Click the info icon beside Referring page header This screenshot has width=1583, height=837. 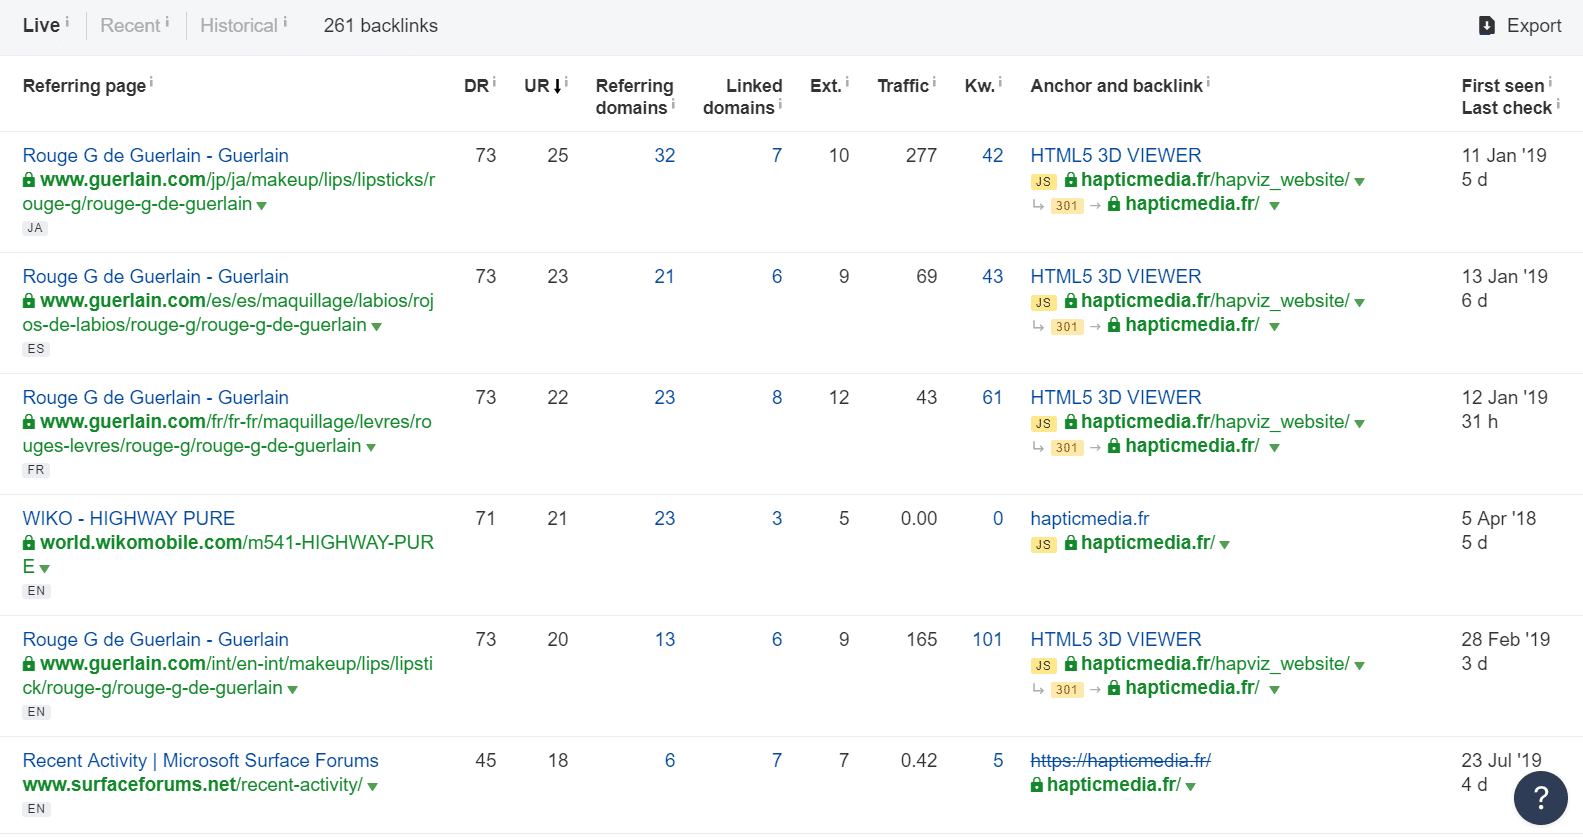[x=151, y=82]
